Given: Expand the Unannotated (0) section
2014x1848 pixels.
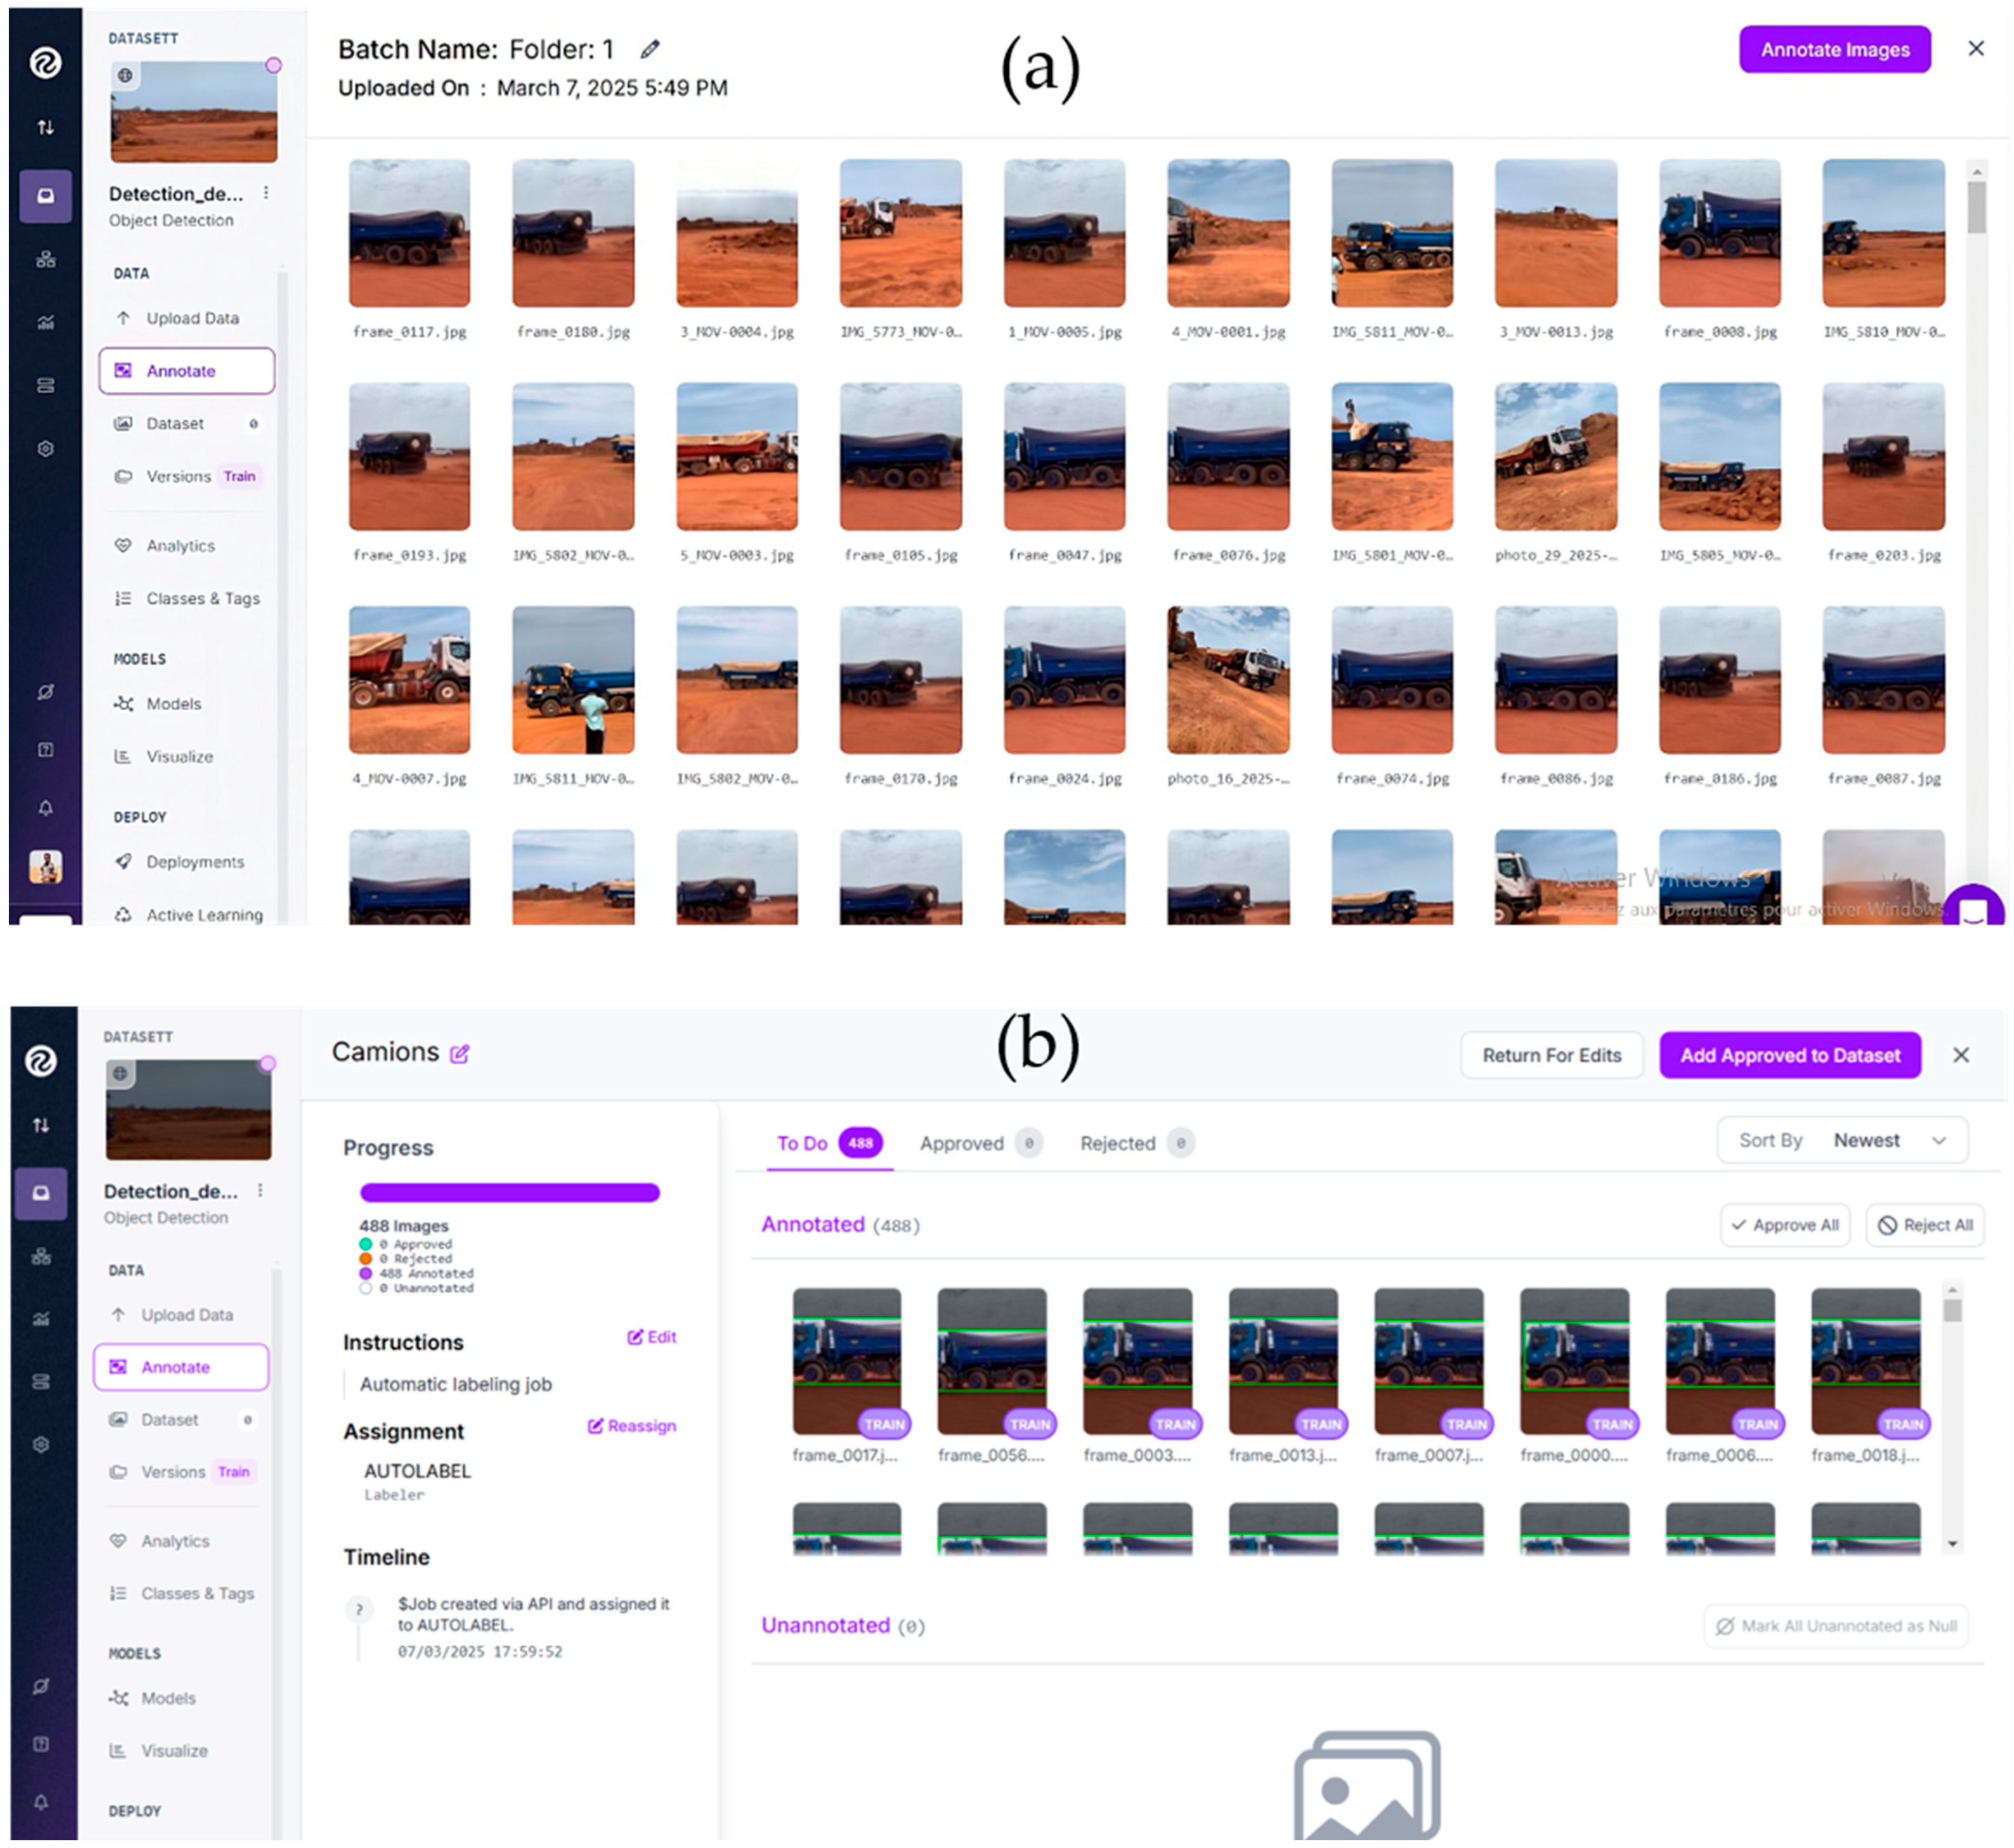Looking at the screenshot, I should (825, 1625).
